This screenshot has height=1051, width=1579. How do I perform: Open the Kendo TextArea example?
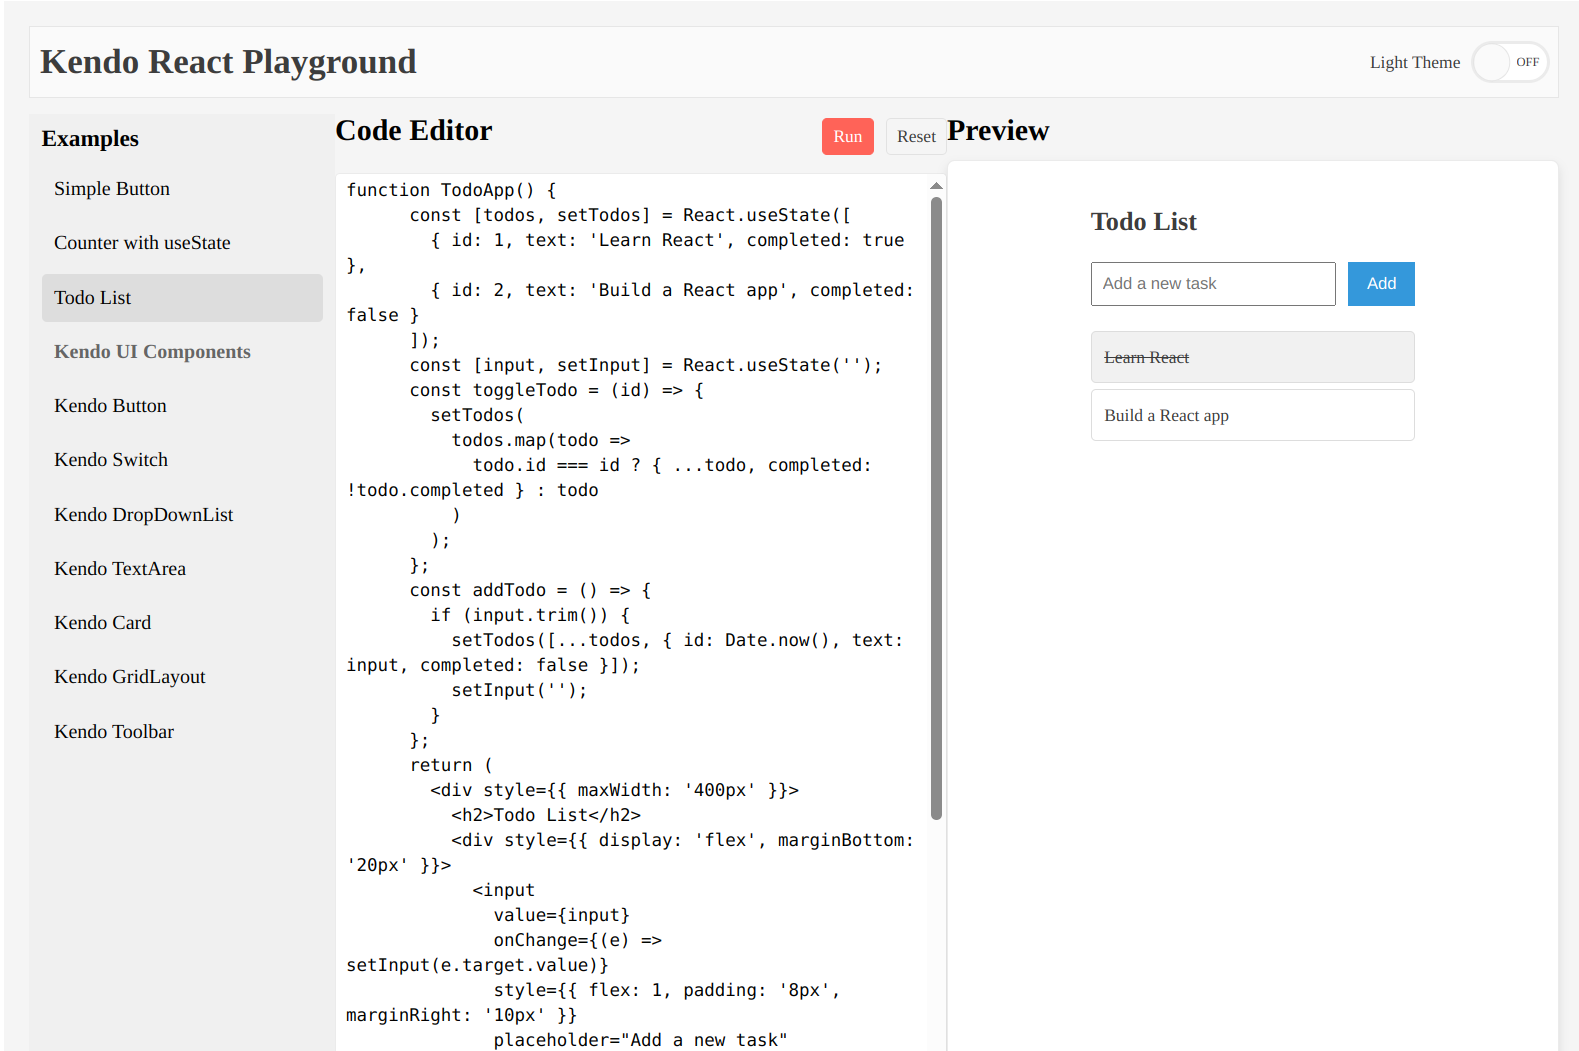(x=182, y=569)
